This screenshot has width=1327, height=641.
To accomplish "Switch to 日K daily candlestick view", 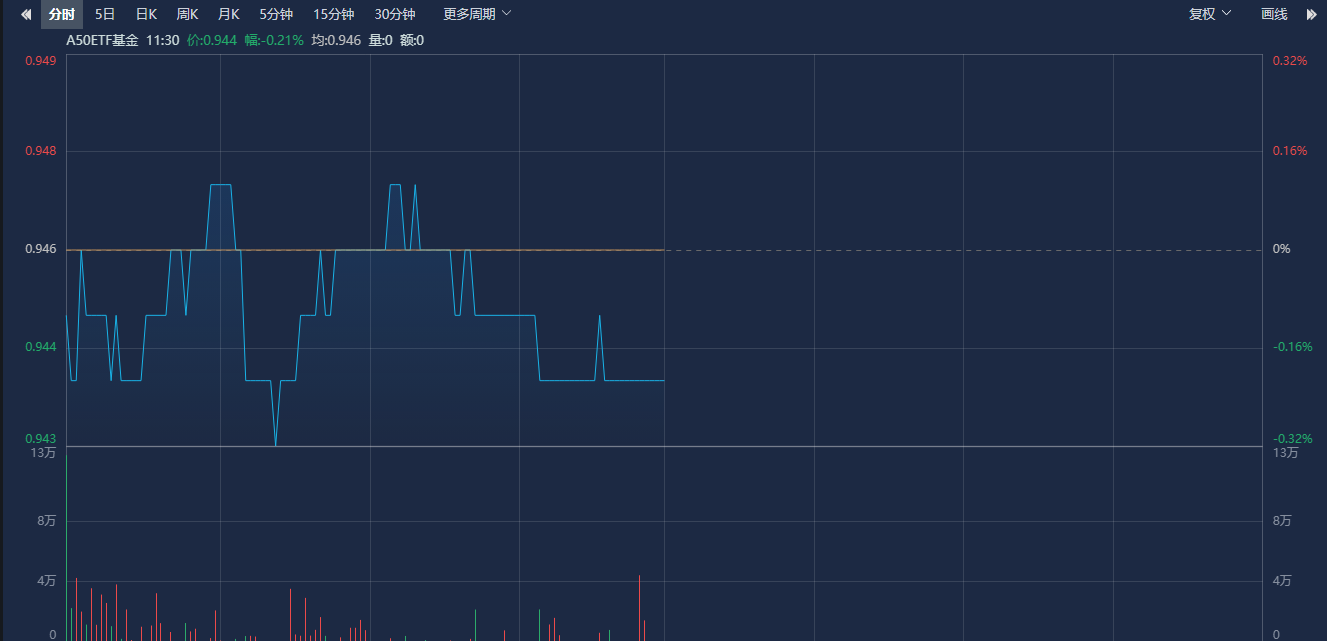I will pos(146,14).
